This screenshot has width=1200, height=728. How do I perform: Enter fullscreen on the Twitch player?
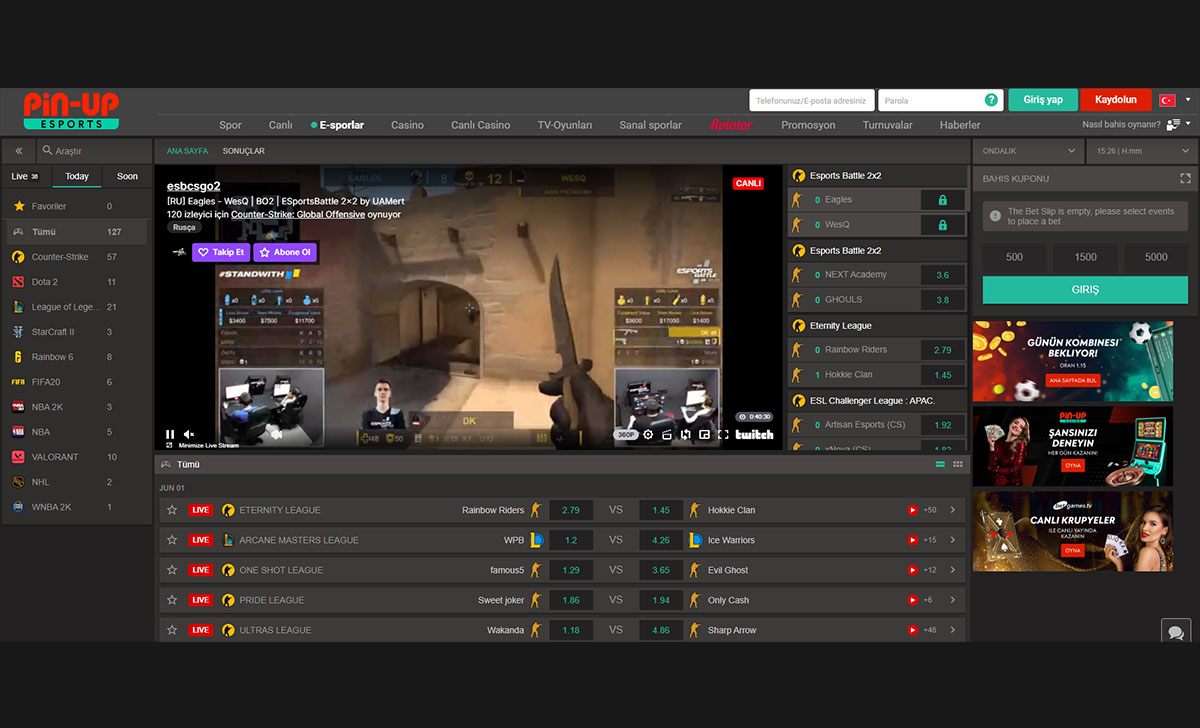(x=722, y=435)
